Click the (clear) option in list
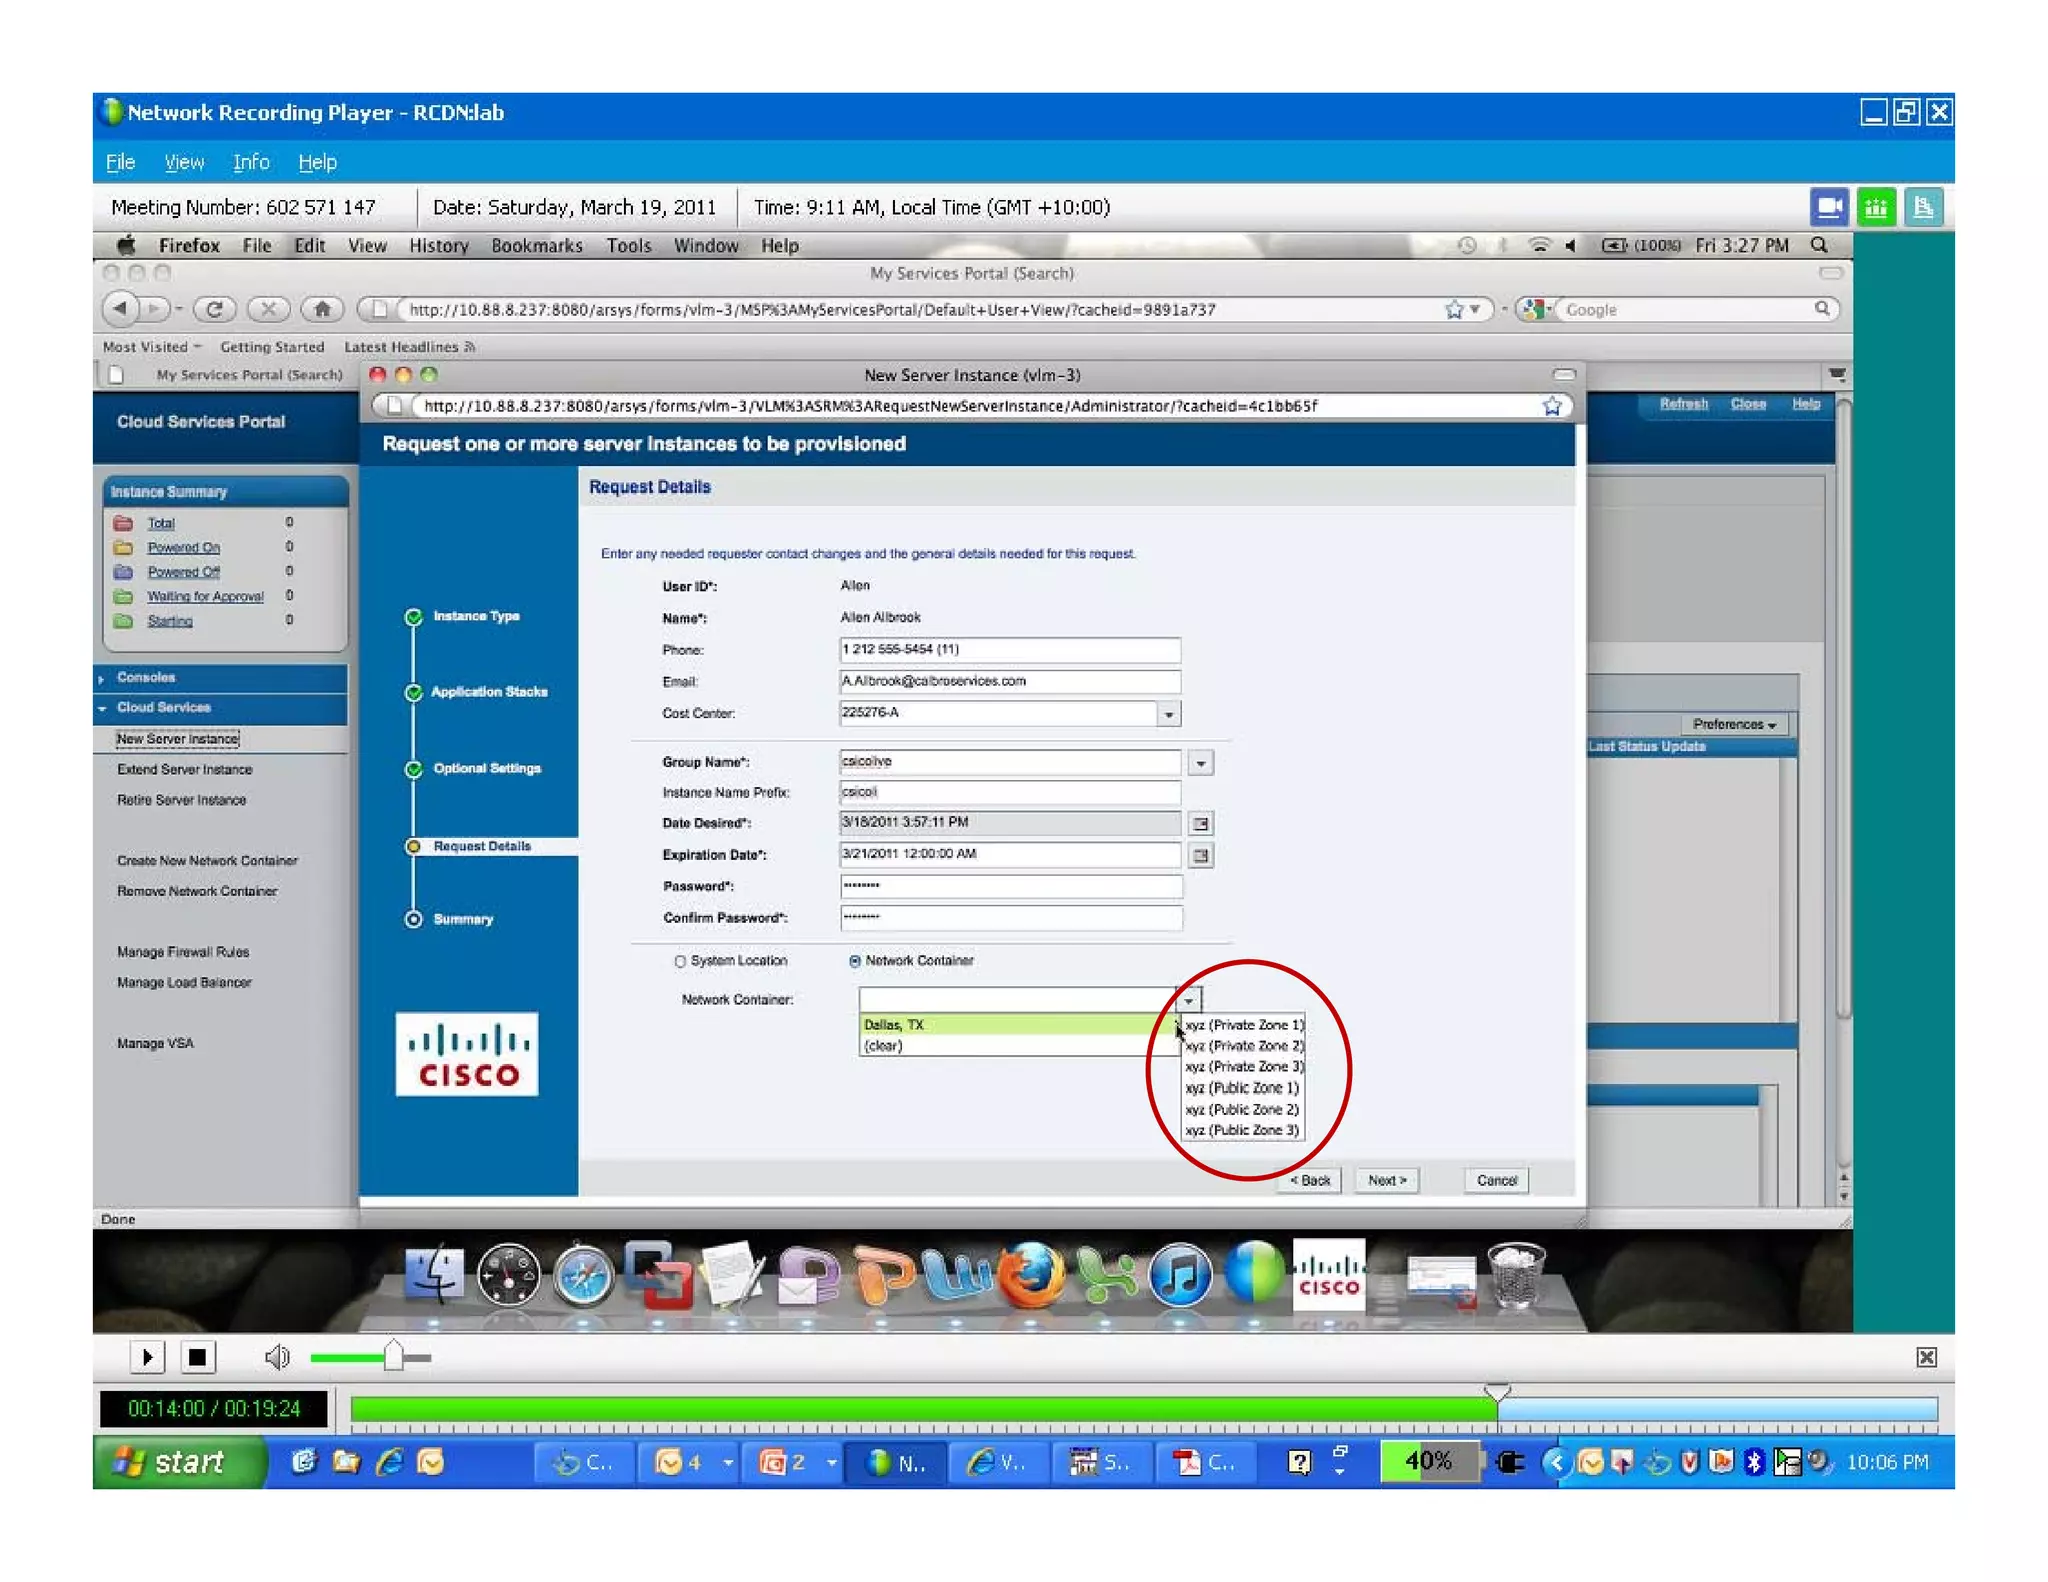Screen dimensions: 2048x1582 click(1017, 1046)
